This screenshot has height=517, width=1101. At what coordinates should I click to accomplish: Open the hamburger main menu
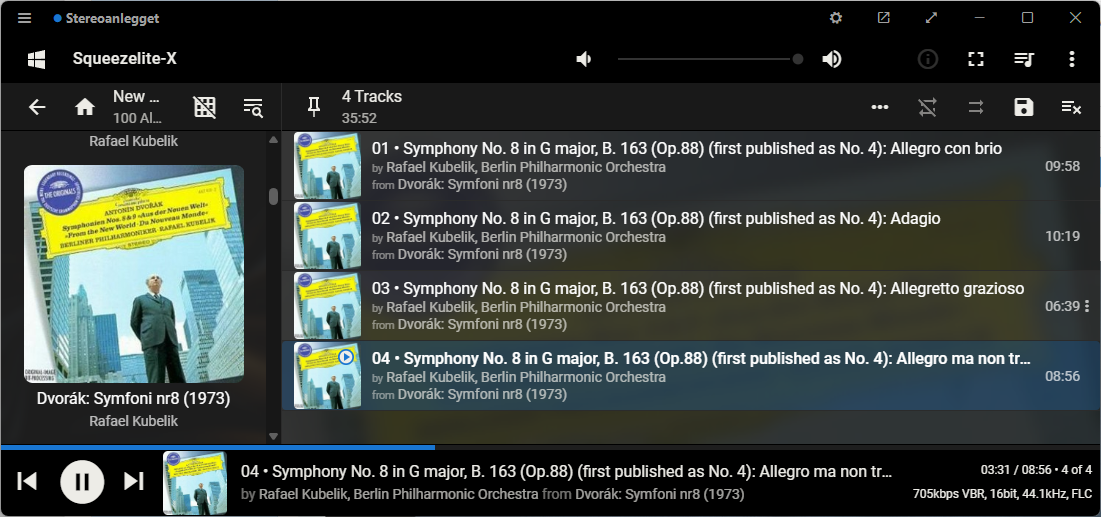tap(25, 18)
